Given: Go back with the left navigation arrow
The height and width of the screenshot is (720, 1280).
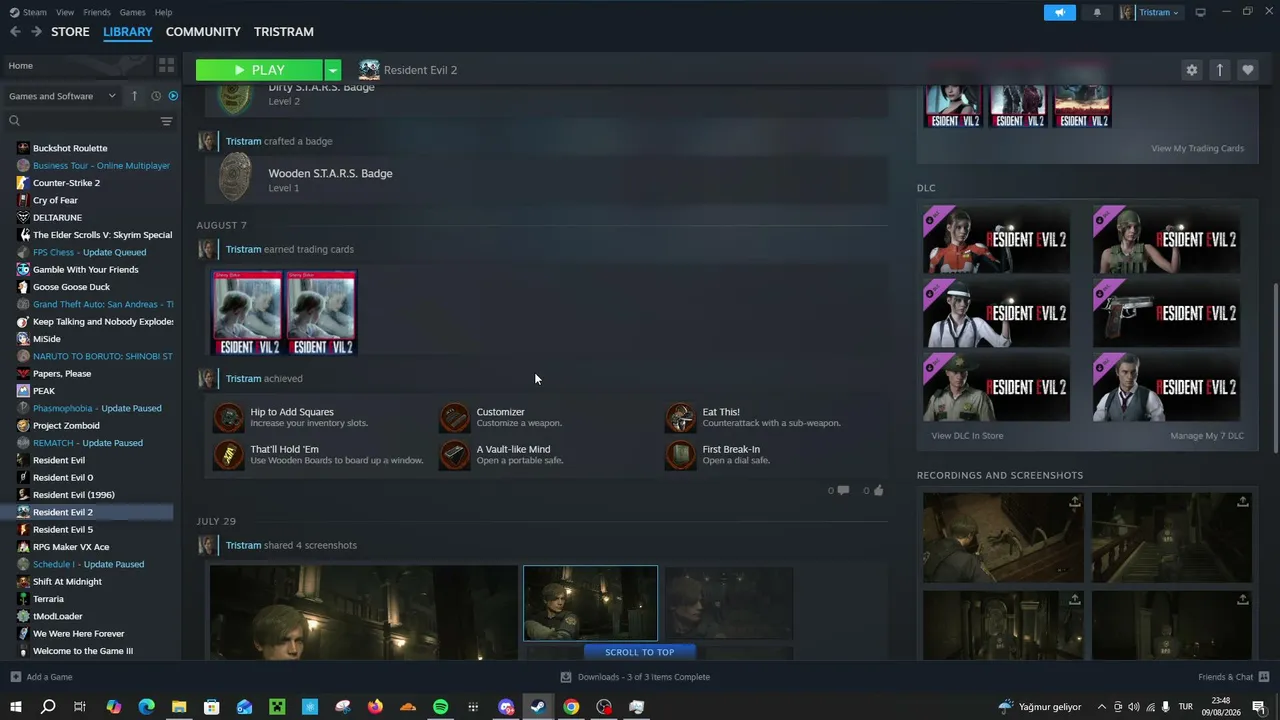Looking at the screenshot, I should [15, 32].
